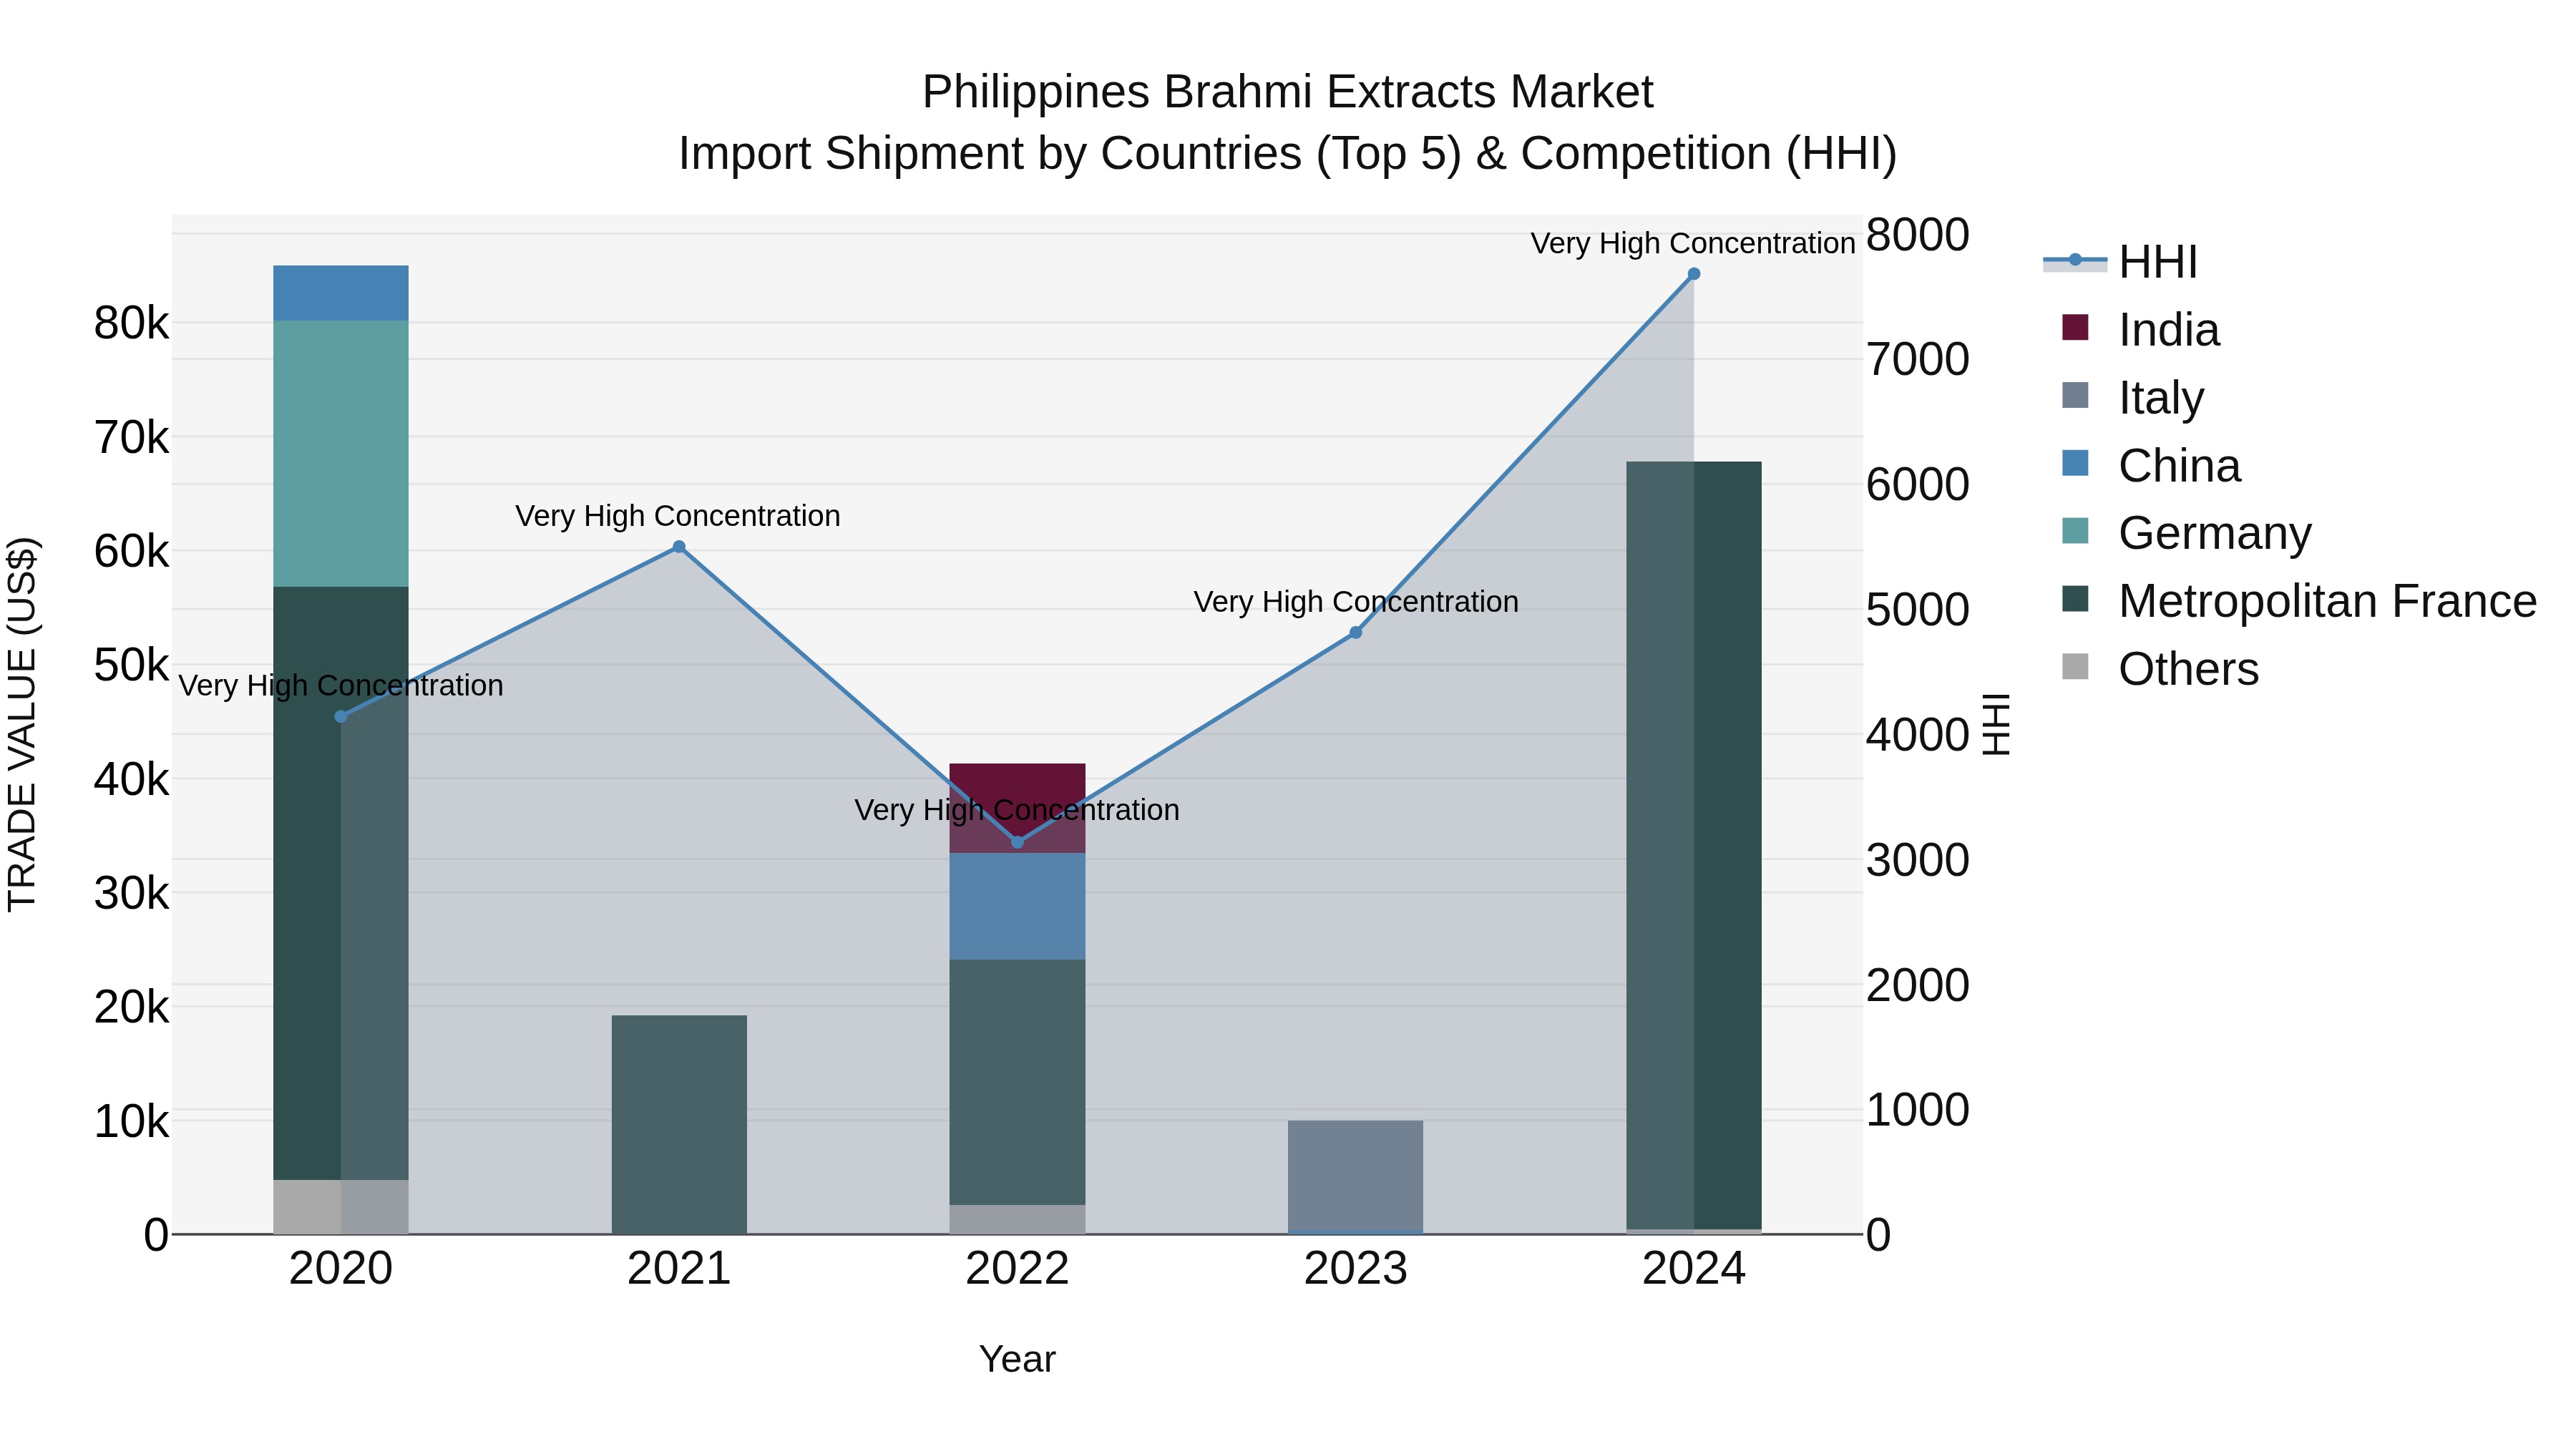Select the 2024 HHI data point

coord(1694,274)
